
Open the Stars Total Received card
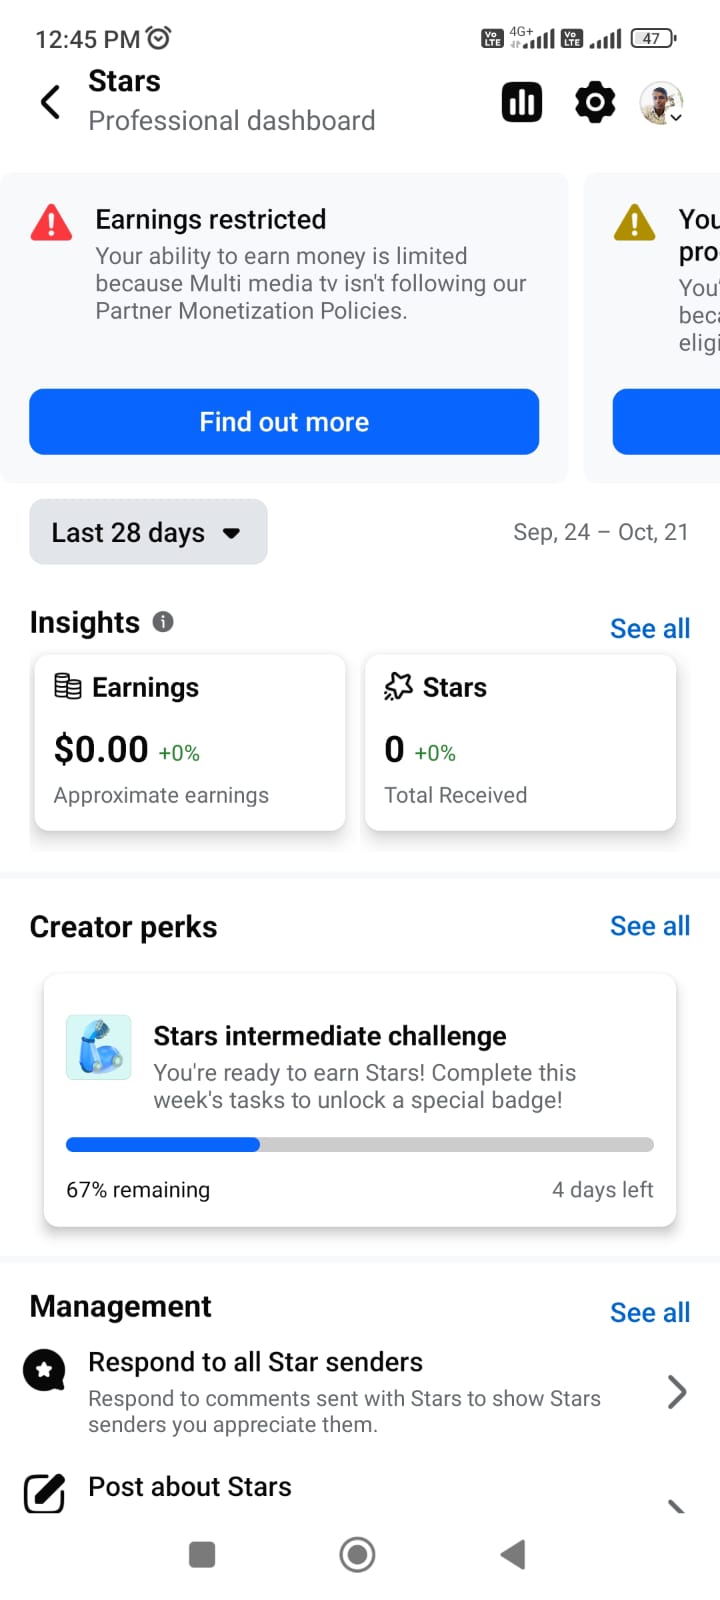520,742
